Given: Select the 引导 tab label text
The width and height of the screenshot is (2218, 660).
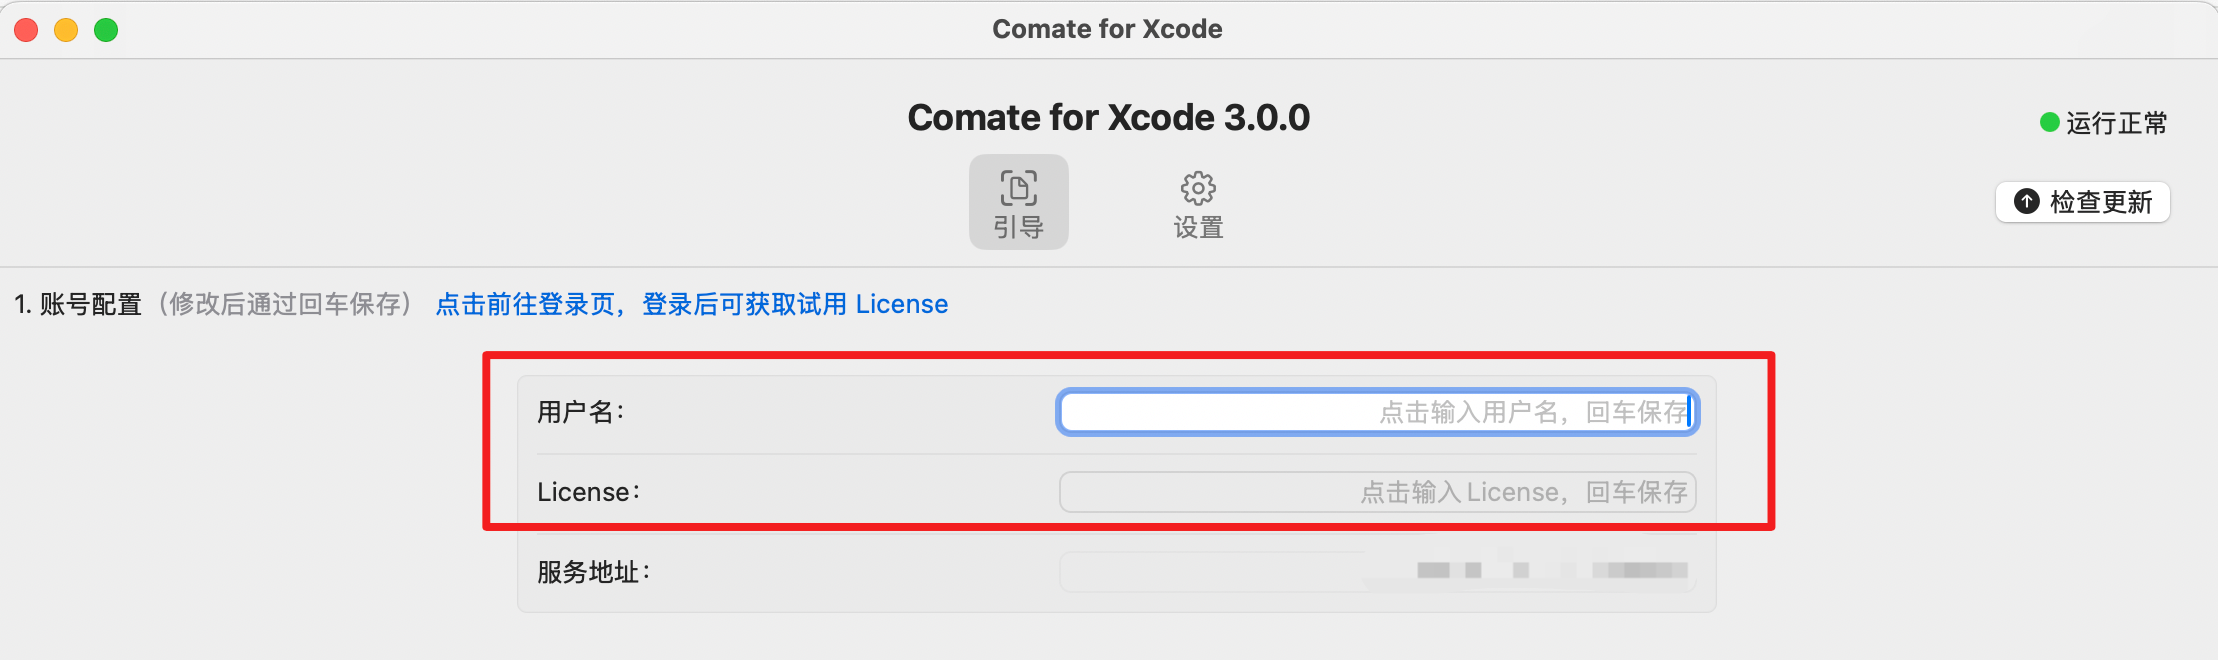Looking at the screenshot, I should pos(1018,228).
